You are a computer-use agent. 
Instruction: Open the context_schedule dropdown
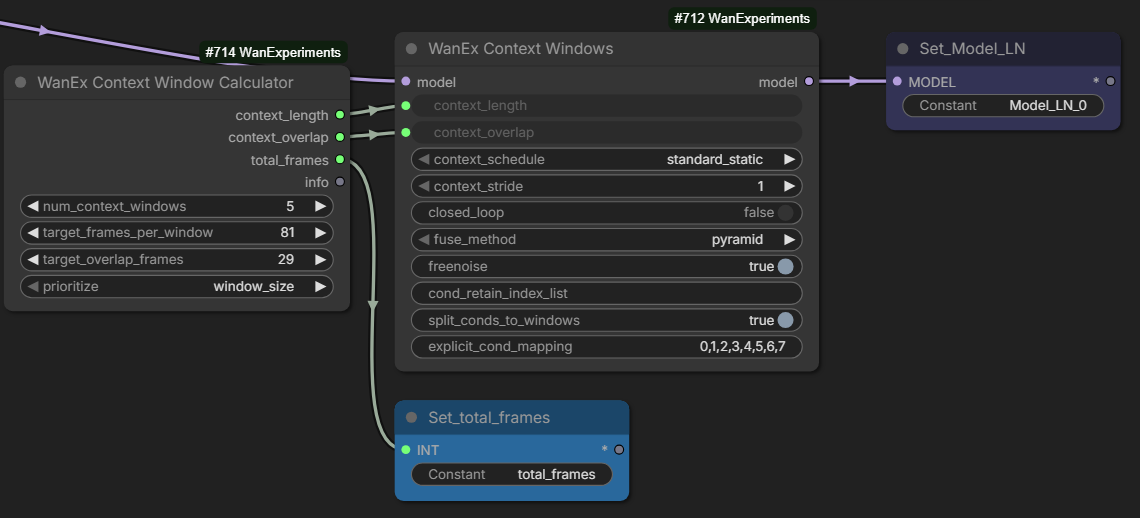coord(606,160)
